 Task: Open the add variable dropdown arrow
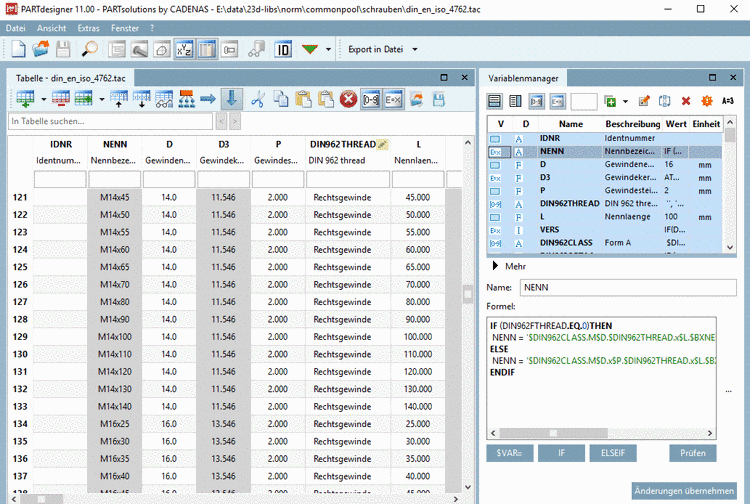pyautogui.click(x=625, y=101)
